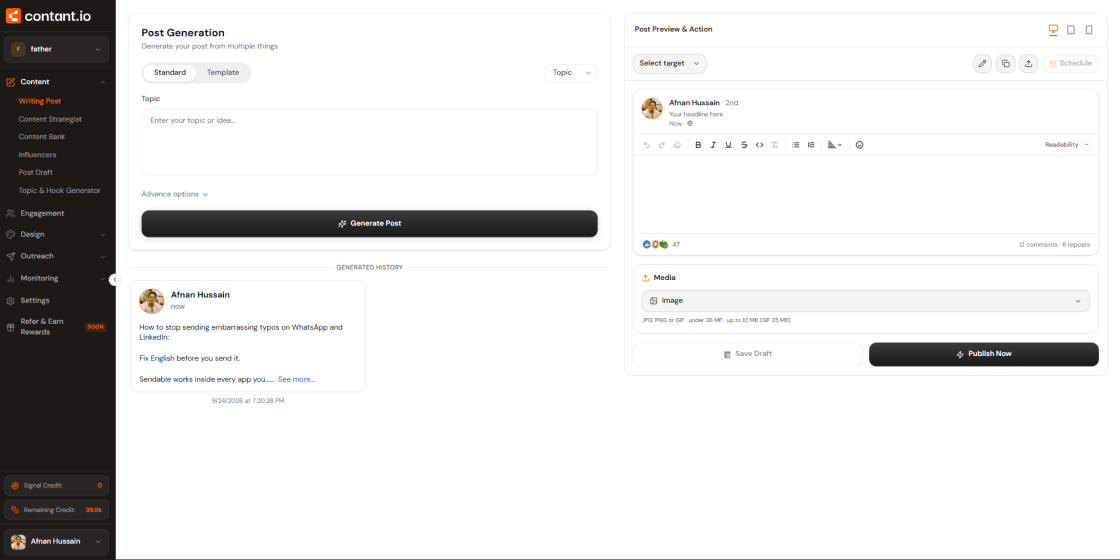
Task: Open the Select target dropdown
Action: 669,64
